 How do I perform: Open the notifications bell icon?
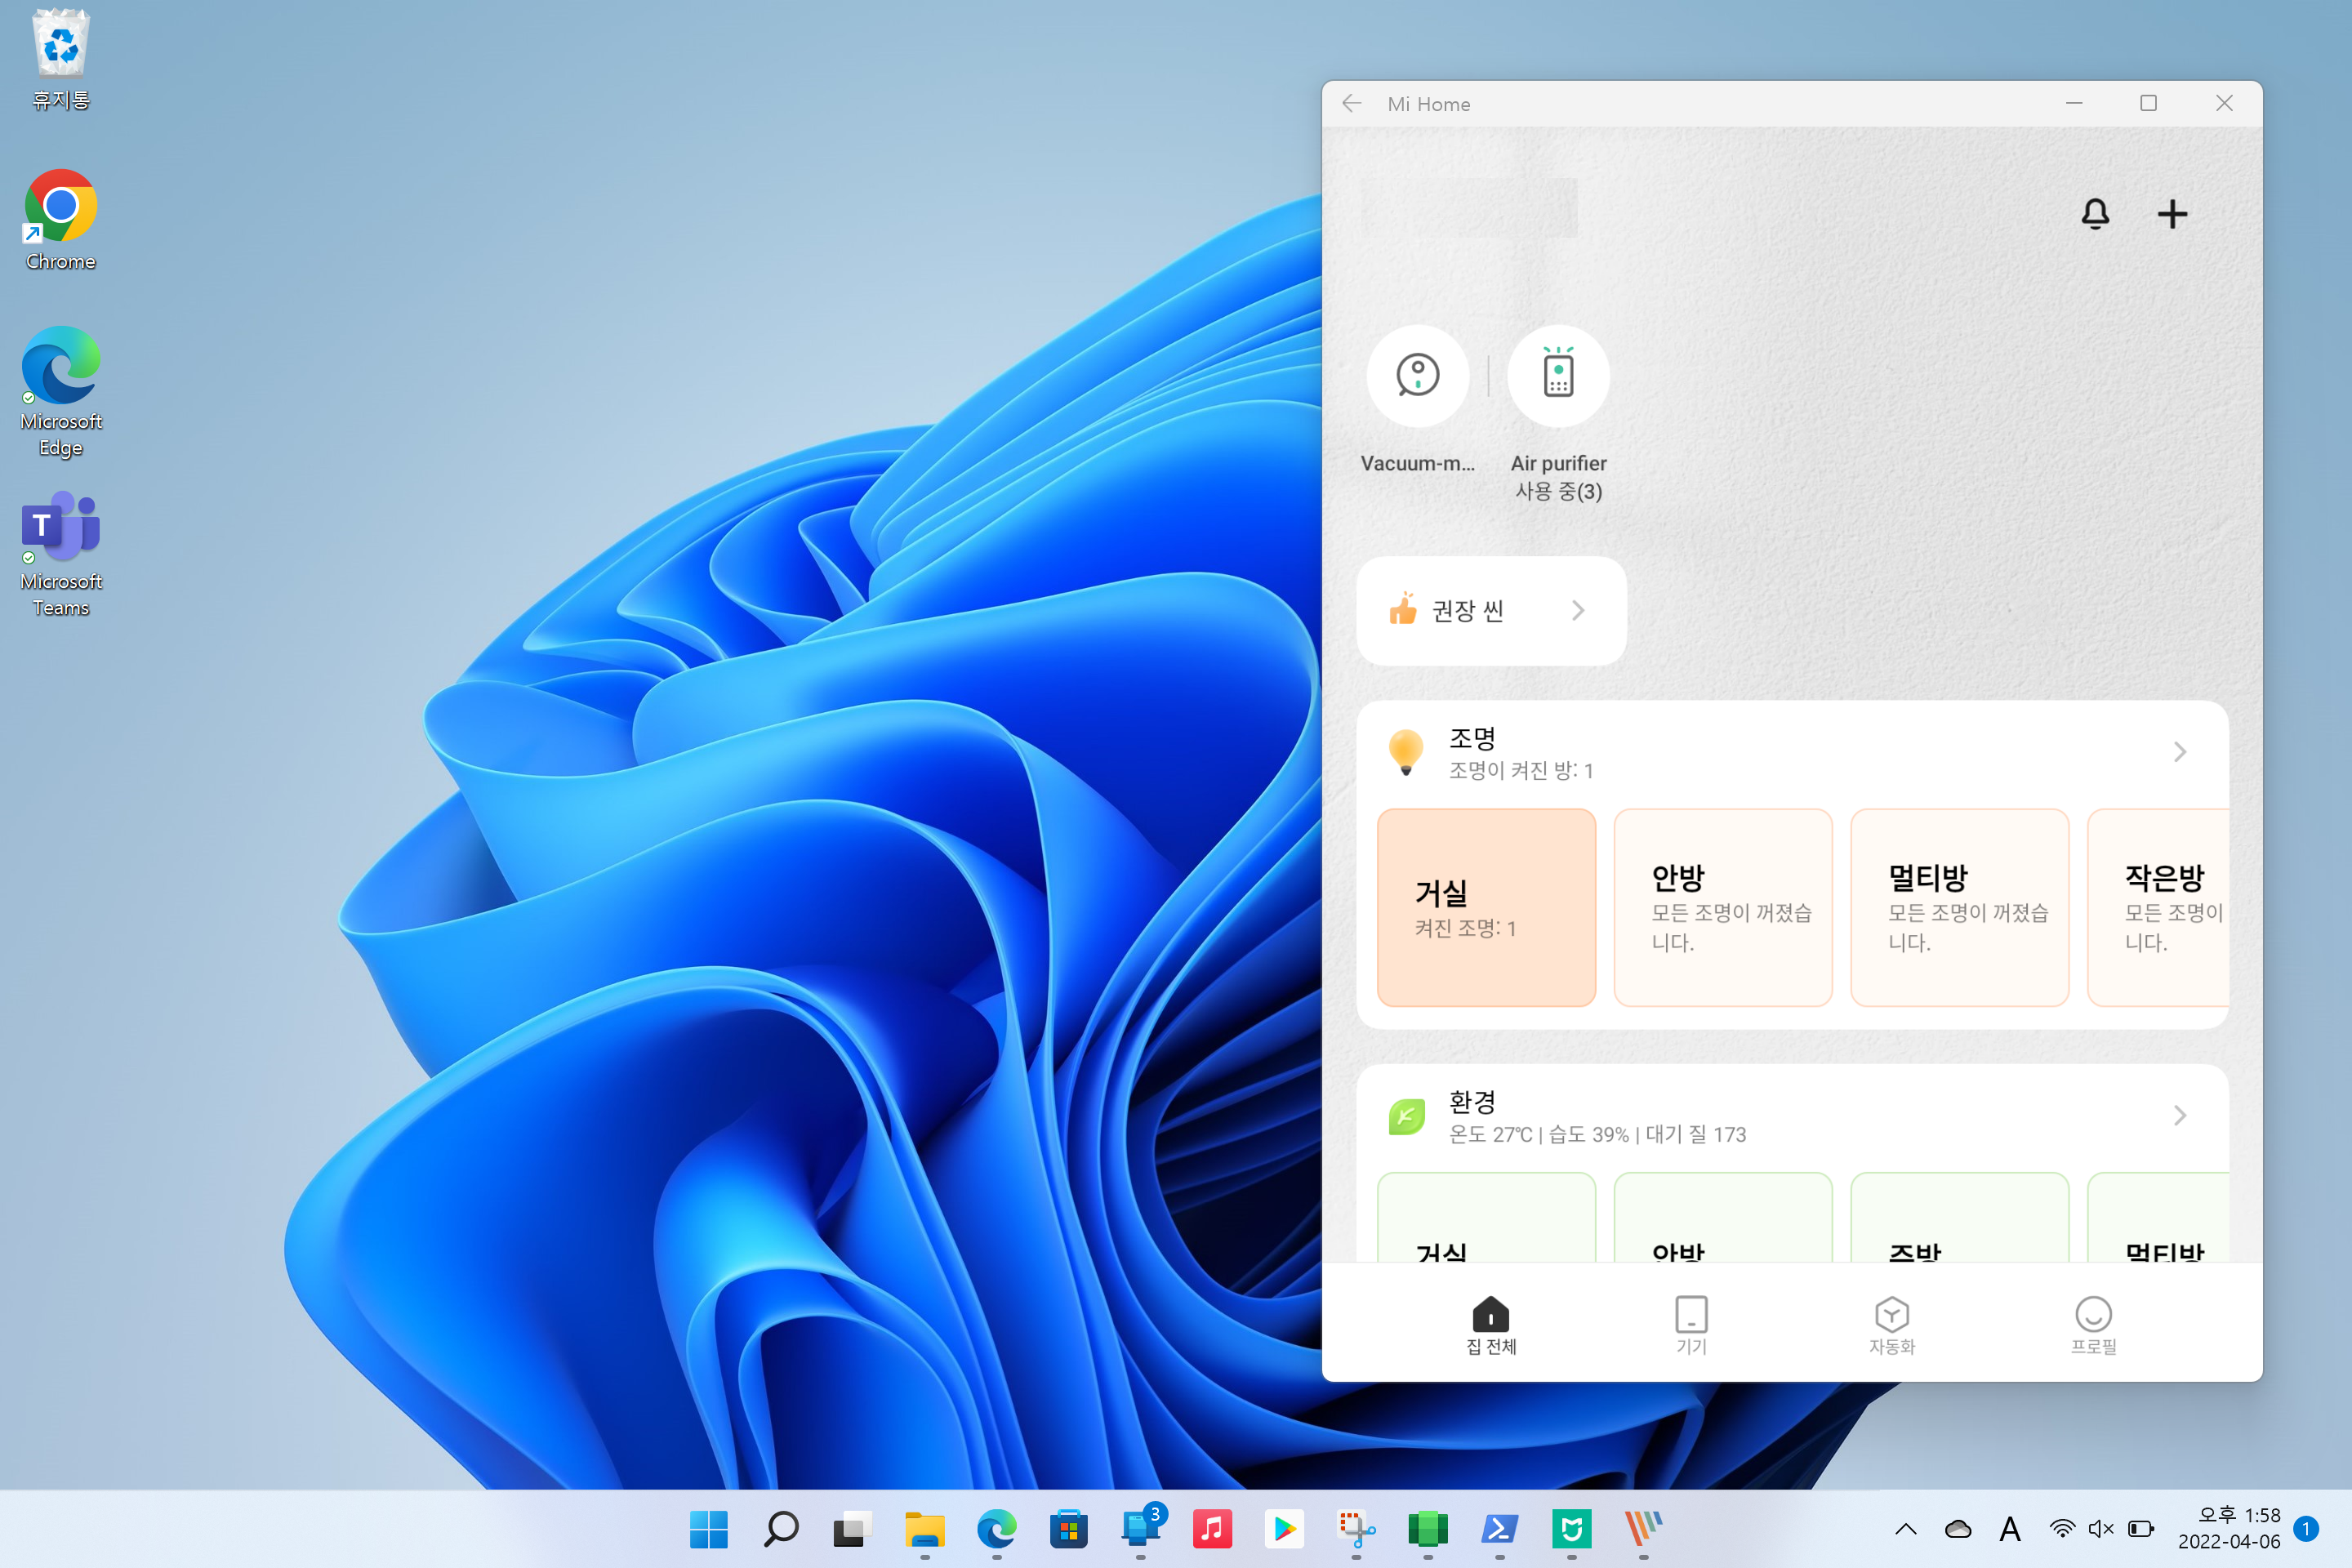[2095, 213]
